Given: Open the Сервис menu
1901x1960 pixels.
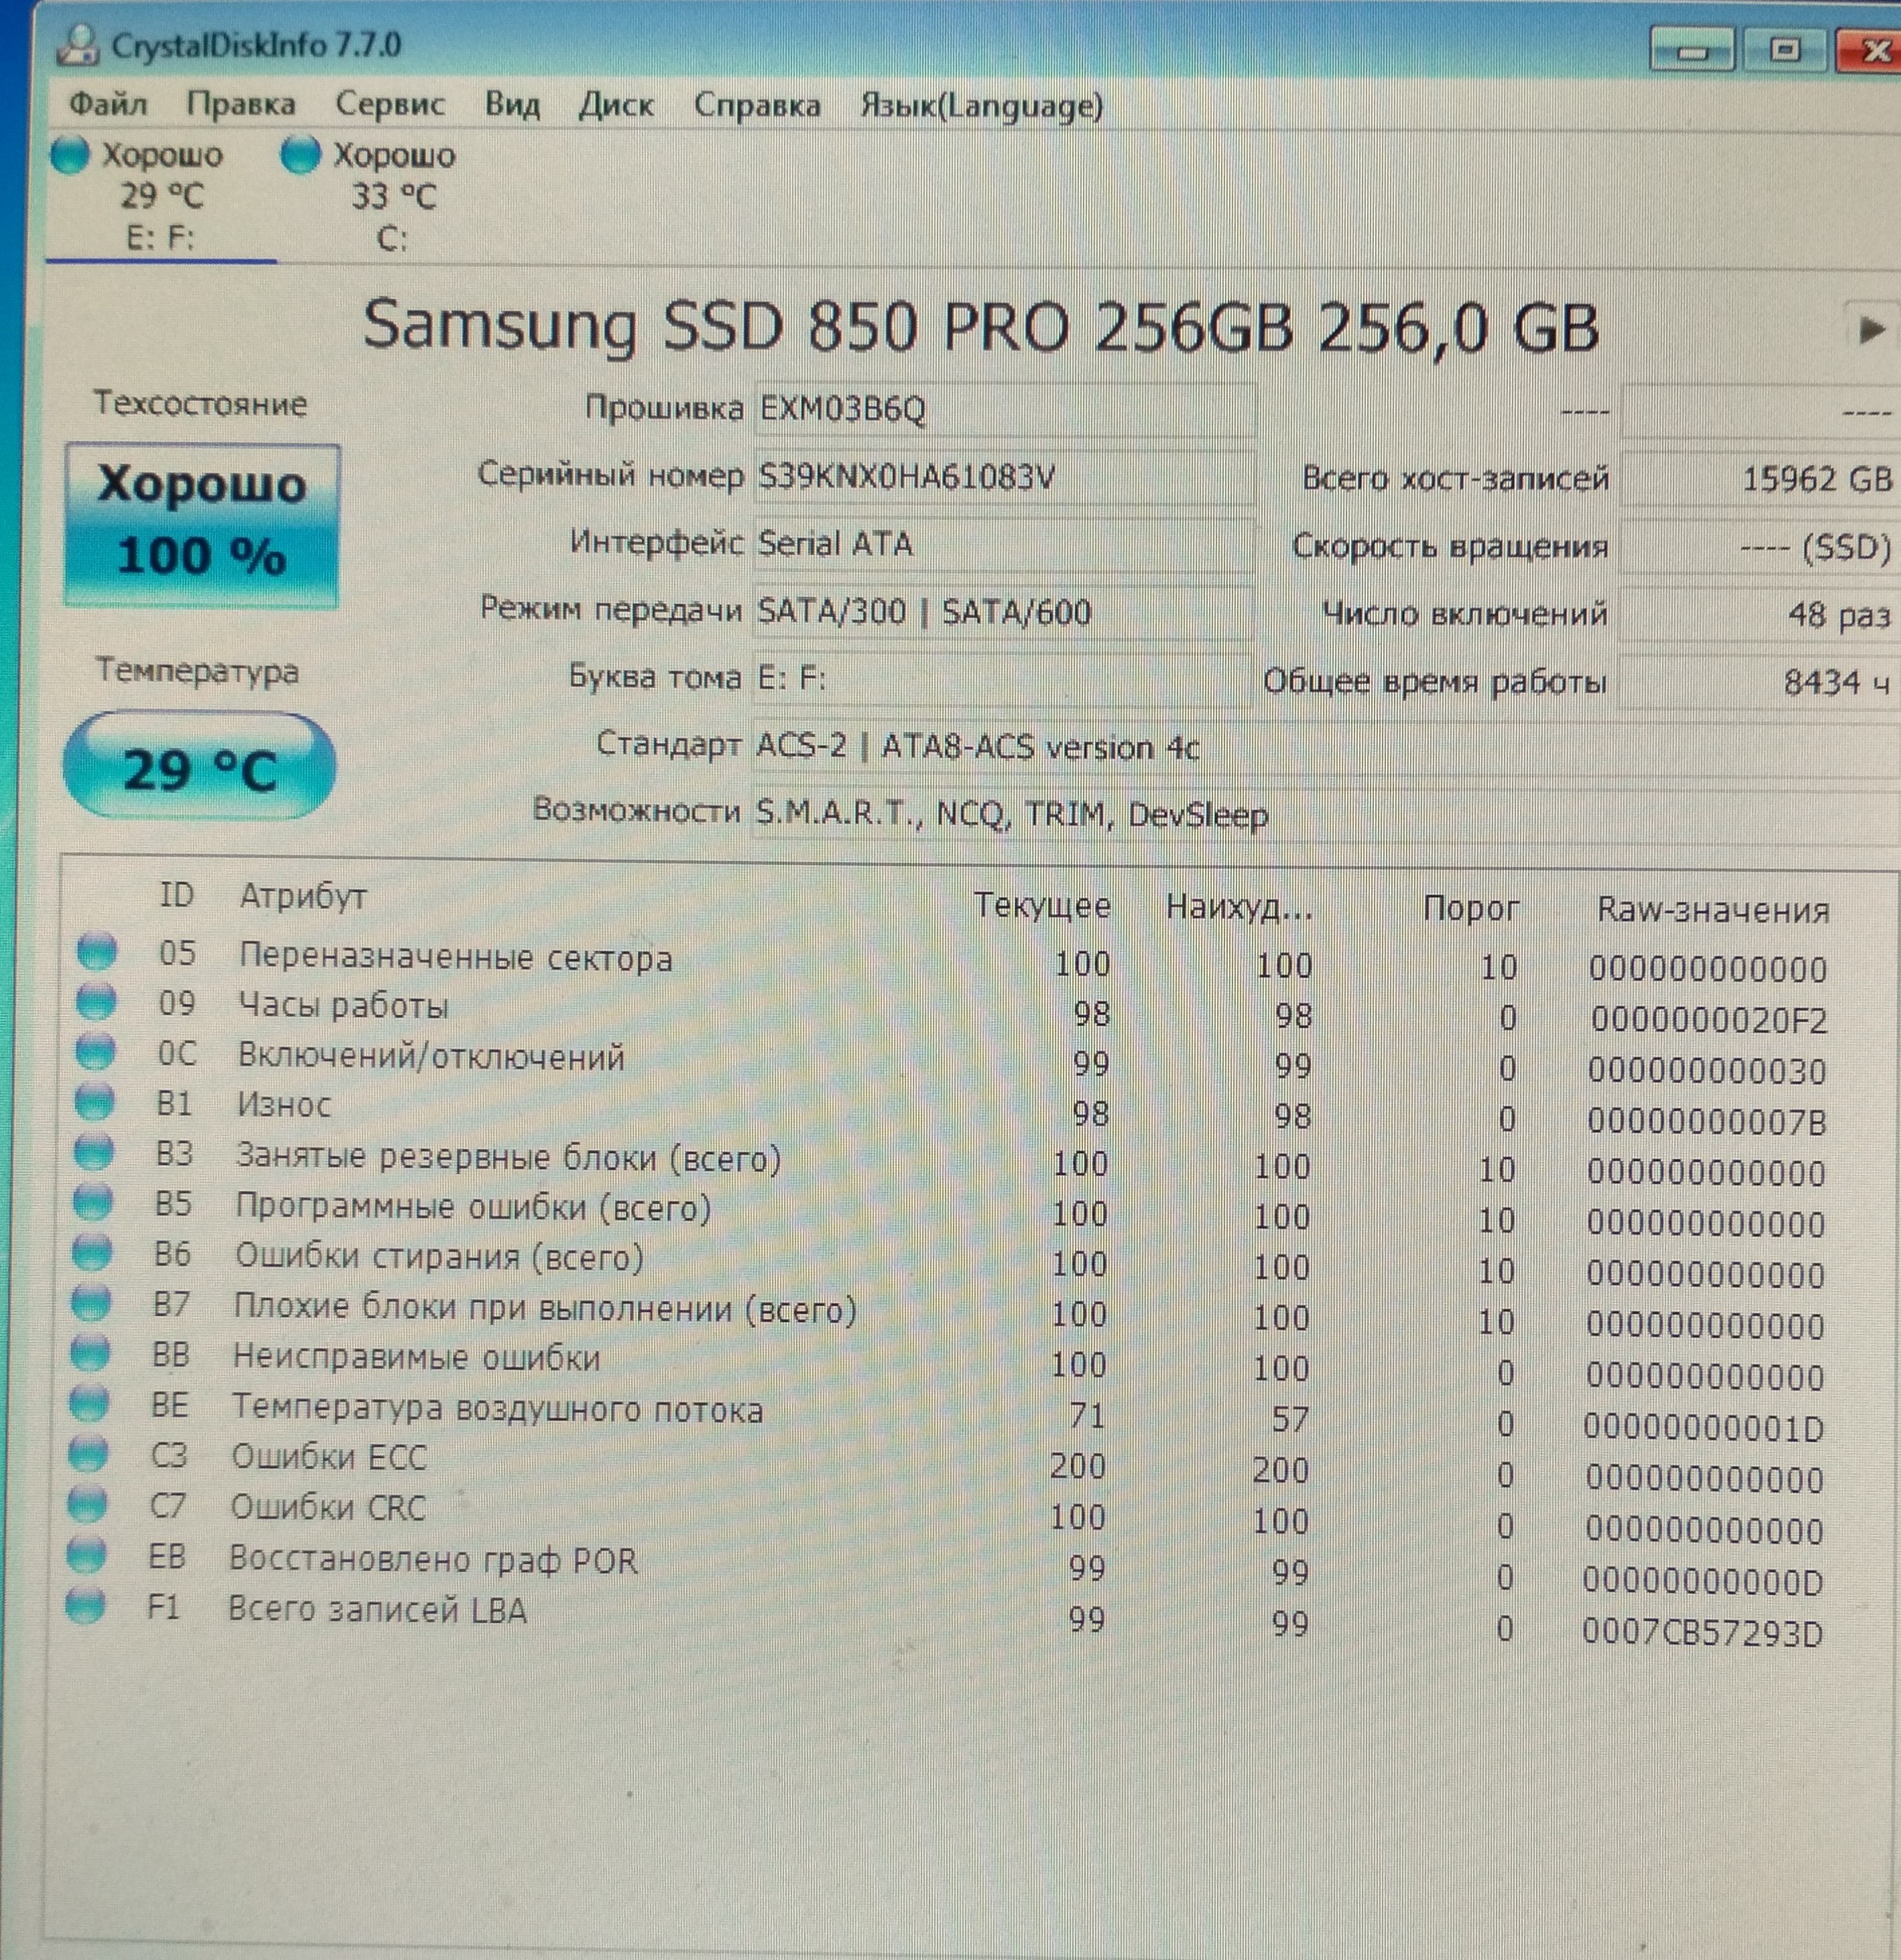Looking at the screenshot, I should pyautogui.click(x=390, y=105).
